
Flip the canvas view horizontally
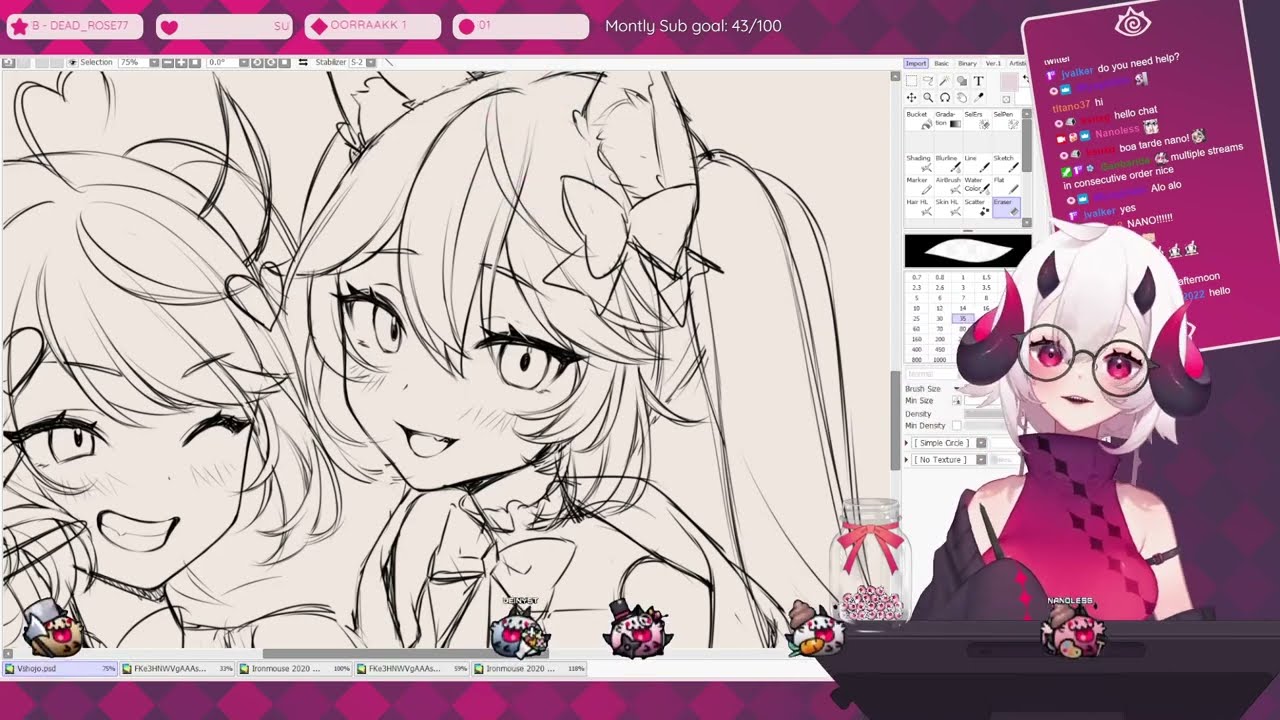[302, 62]
